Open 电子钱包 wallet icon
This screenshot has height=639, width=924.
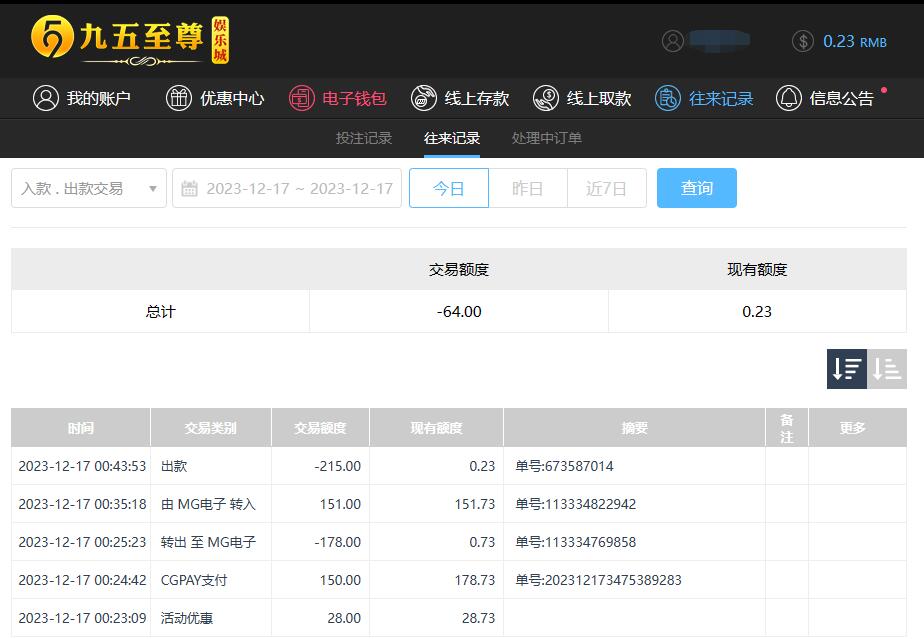point(301,98)
